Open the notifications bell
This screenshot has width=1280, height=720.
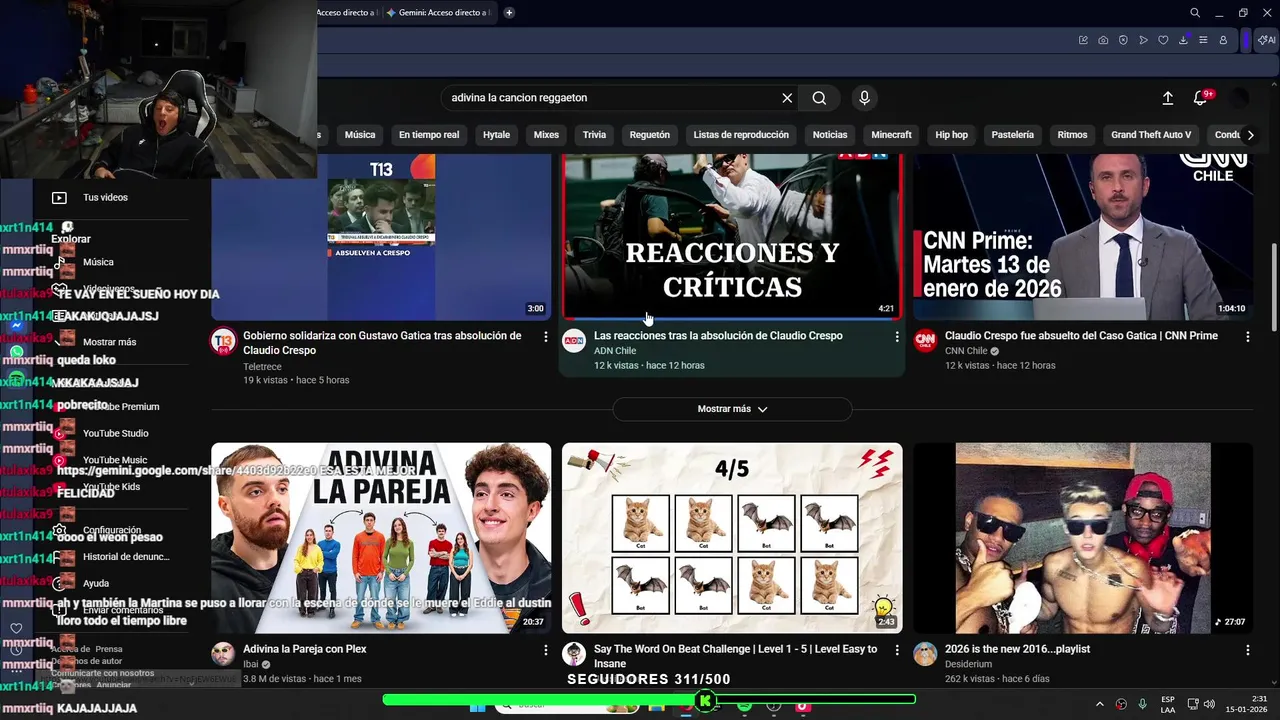(1200, 98)
